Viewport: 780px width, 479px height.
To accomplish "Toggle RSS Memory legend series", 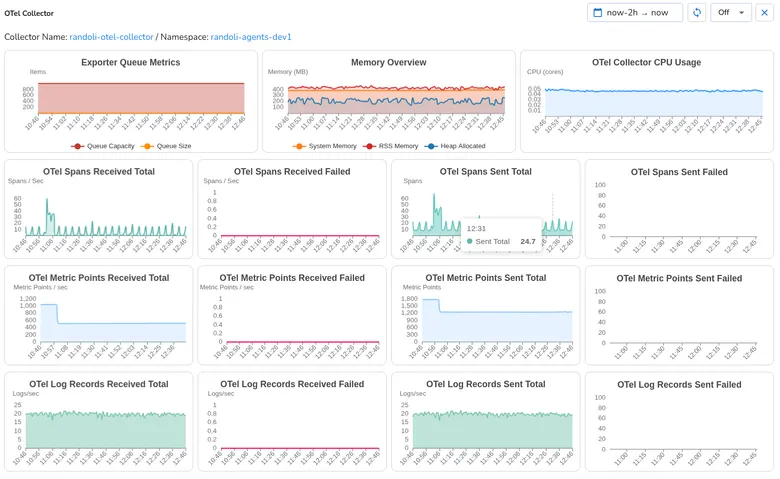I will [391, 146].
